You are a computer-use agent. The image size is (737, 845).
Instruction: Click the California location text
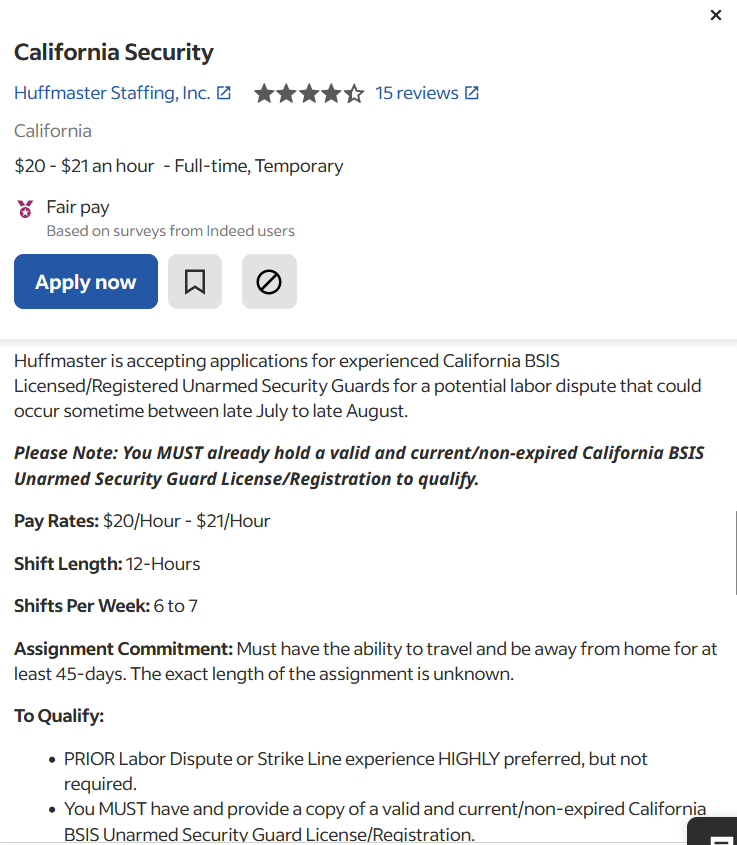point(53,131)
